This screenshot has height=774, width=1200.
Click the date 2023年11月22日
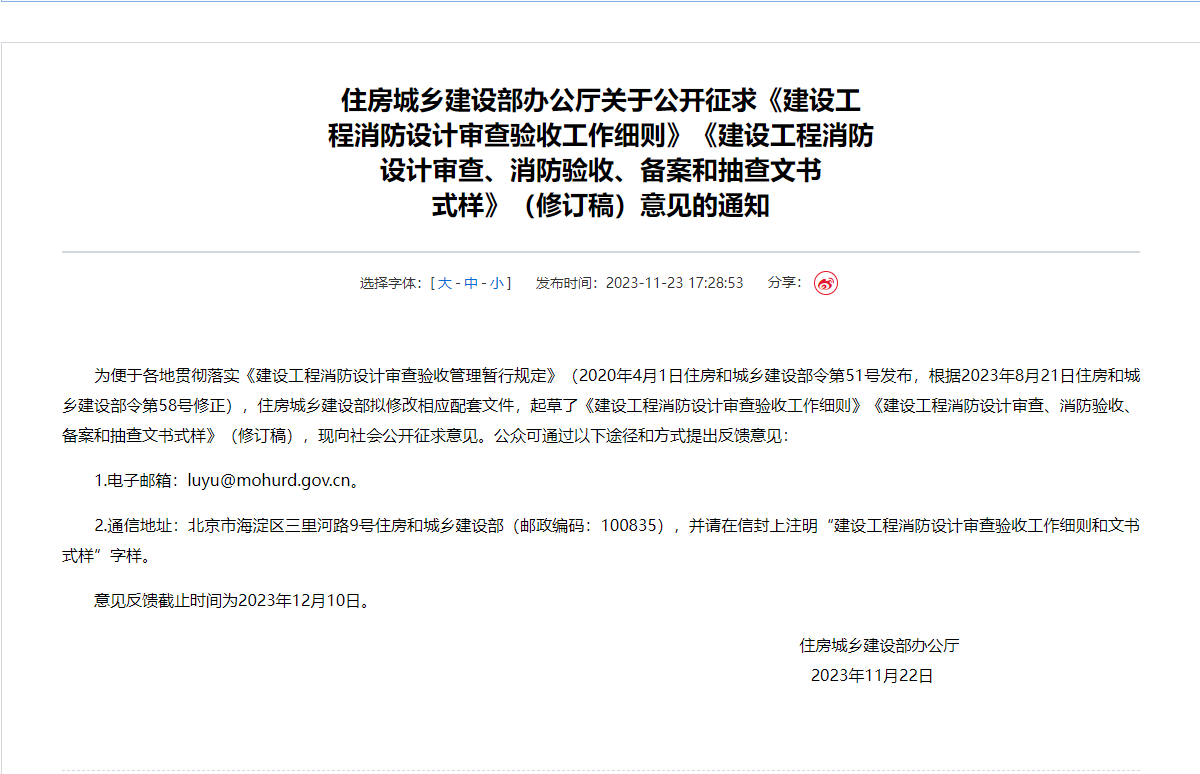coord(871,676)
